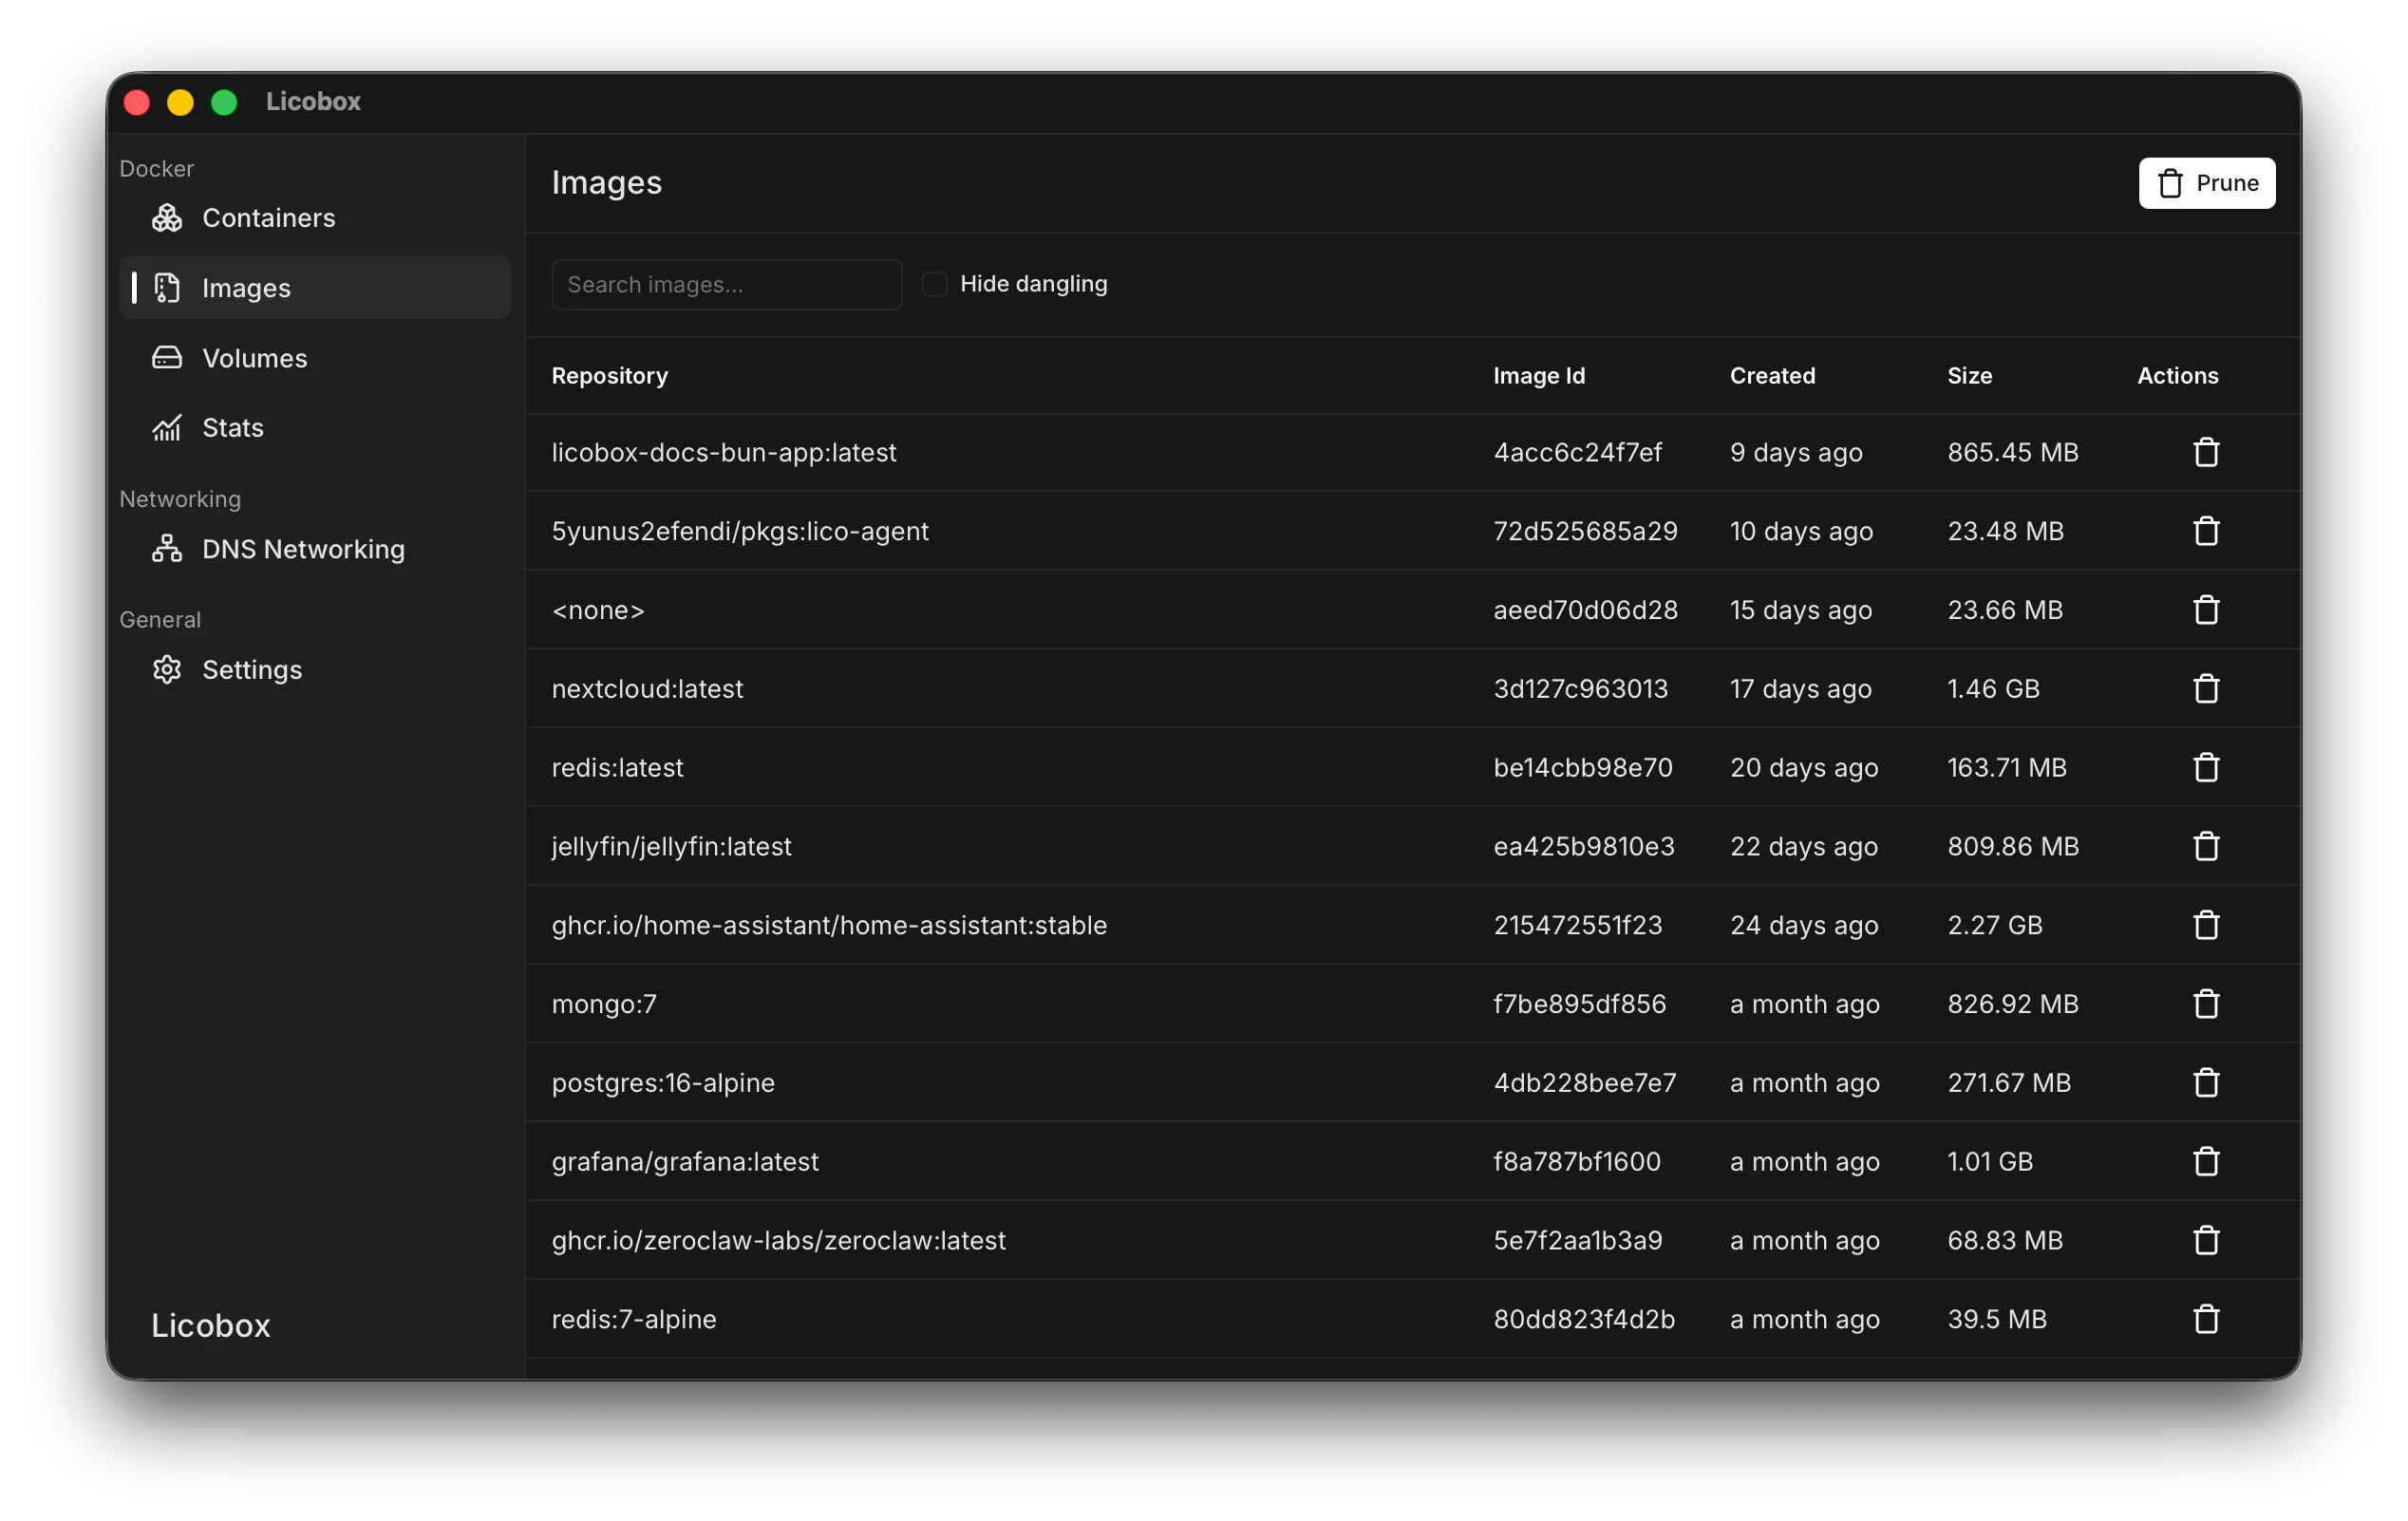Click image id ea425b9810e3

pos(1583,847)
